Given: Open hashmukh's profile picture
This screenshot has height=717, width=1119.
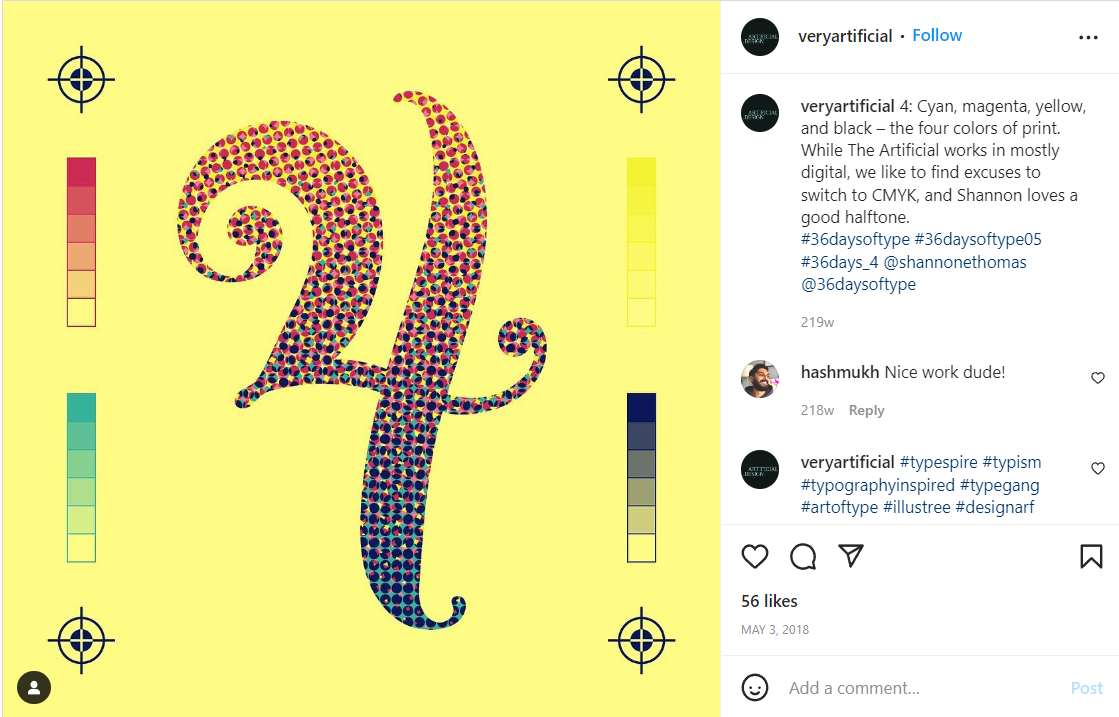Looking at the screenshot, I should pyautogui.click(x=760, y=379).
